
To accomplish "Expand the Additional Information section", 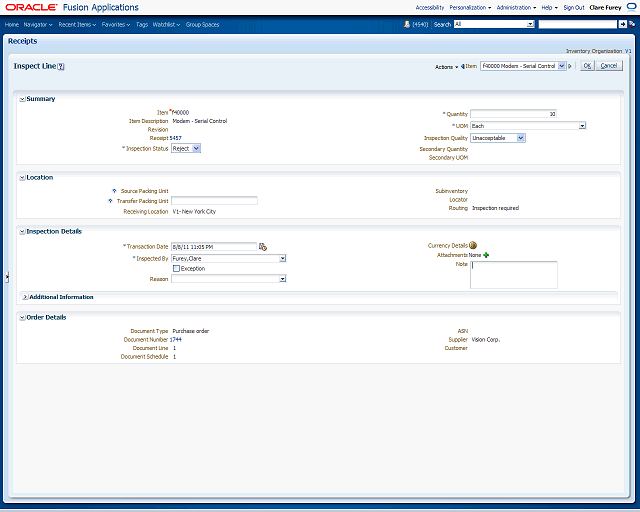I will (x=25, y=297).
